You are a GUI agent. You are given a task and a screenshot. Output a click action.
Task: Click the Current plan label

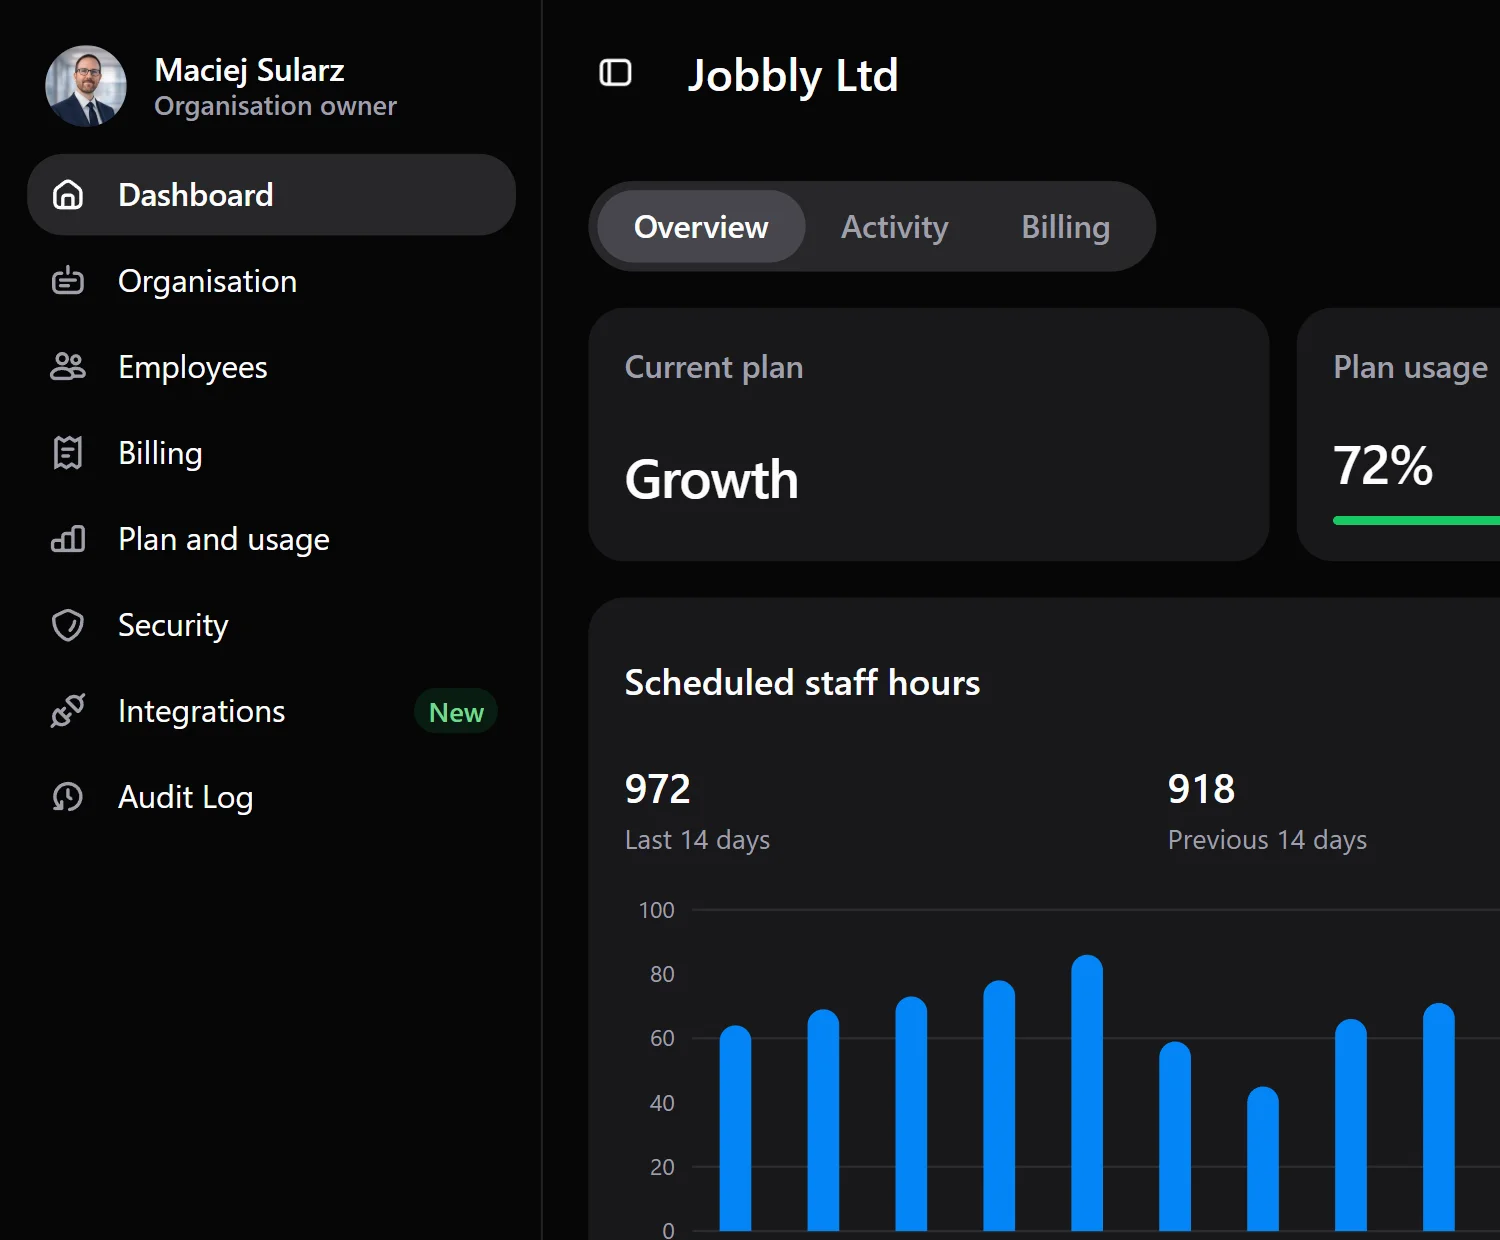click(x=714, y=368)
